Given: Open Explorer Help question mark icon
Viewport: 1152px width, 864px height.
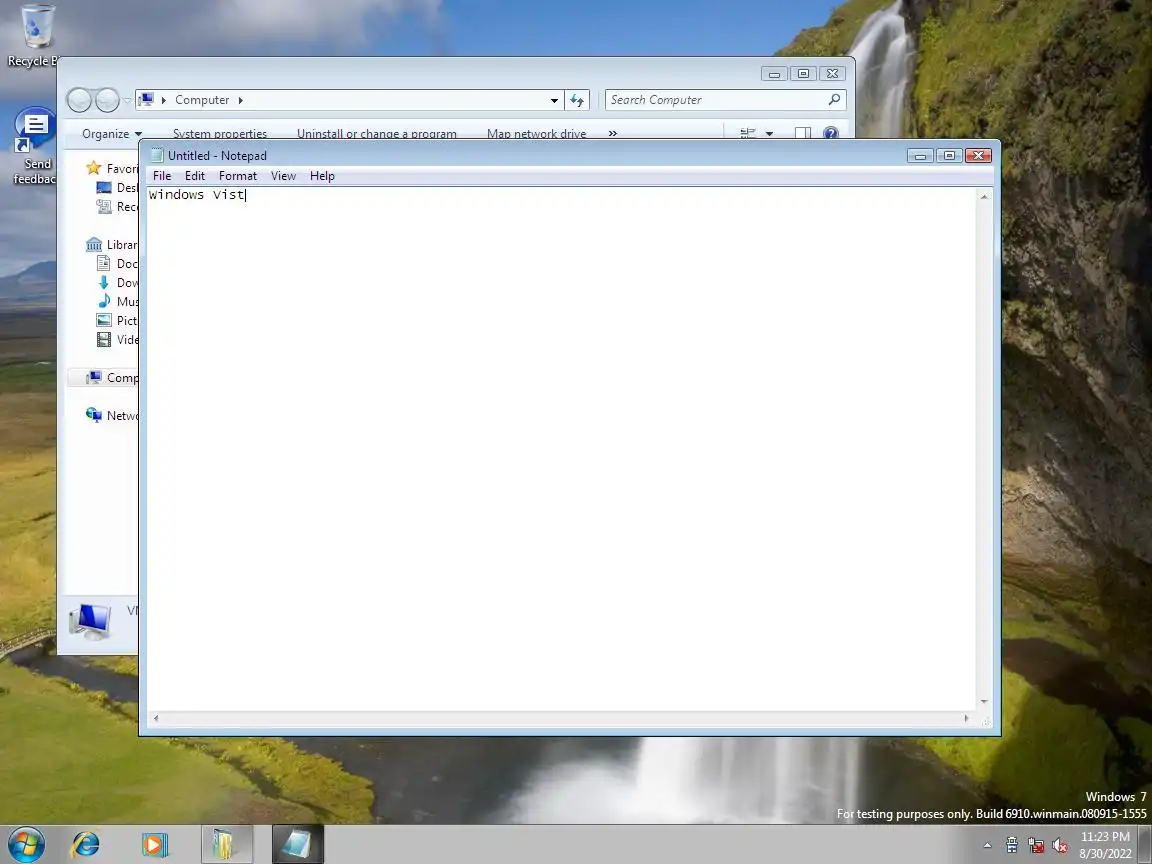Looking at the screenshot, I should (831, 133).
